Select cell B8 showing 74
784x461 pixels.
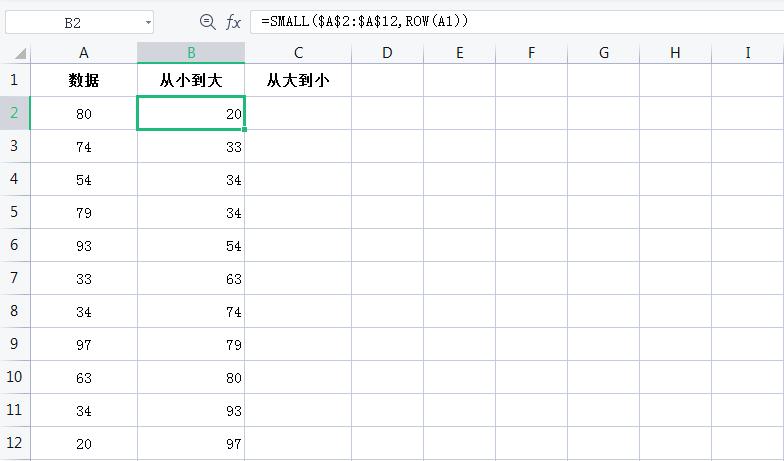[191, 311]
